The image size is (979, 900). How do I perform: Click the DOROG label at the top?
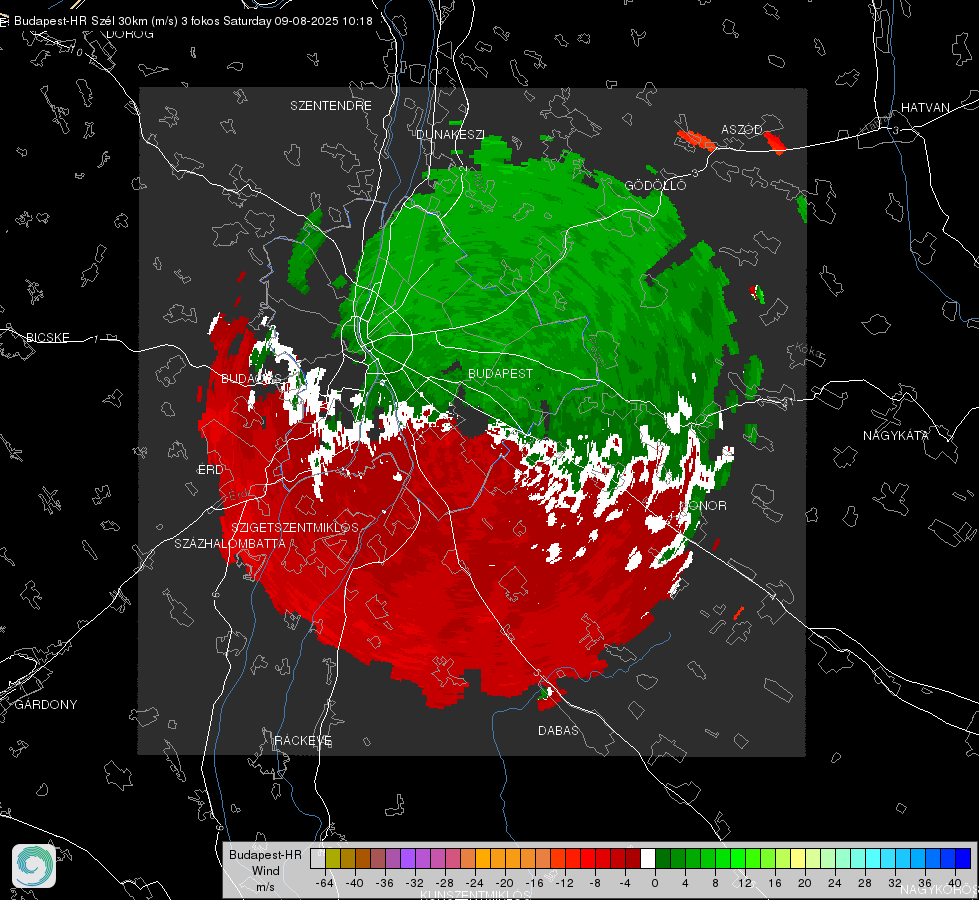(130, 34)
